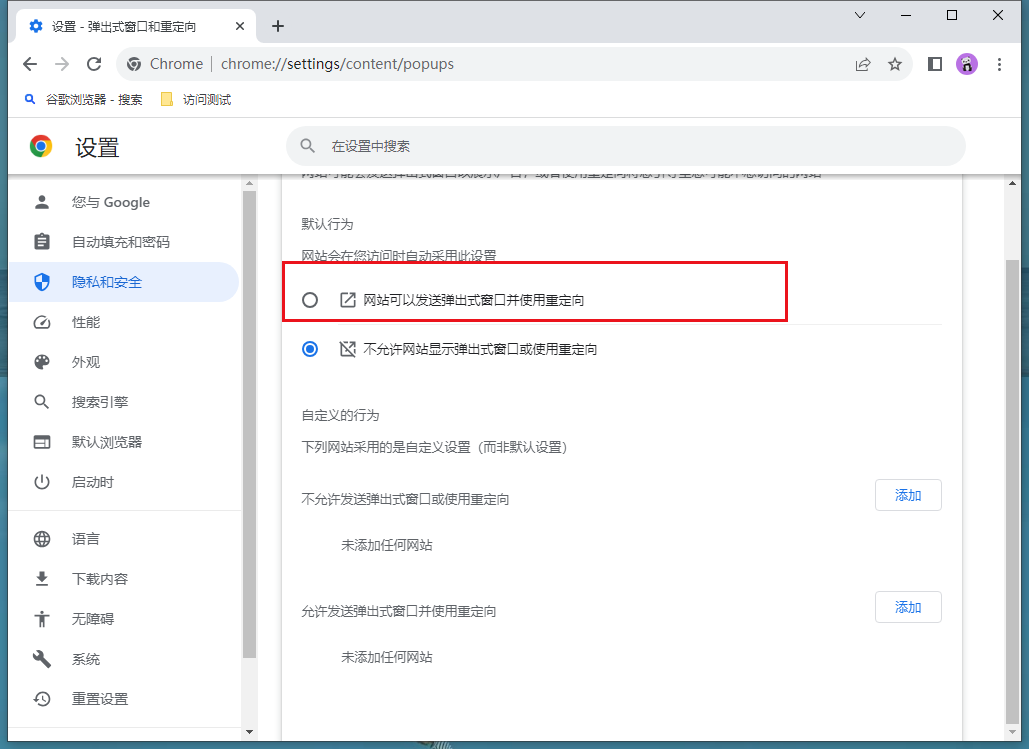This screenshot has height=749, width=1029.
Task: Open a new tab with plus icon
Action: click(278, 26)
